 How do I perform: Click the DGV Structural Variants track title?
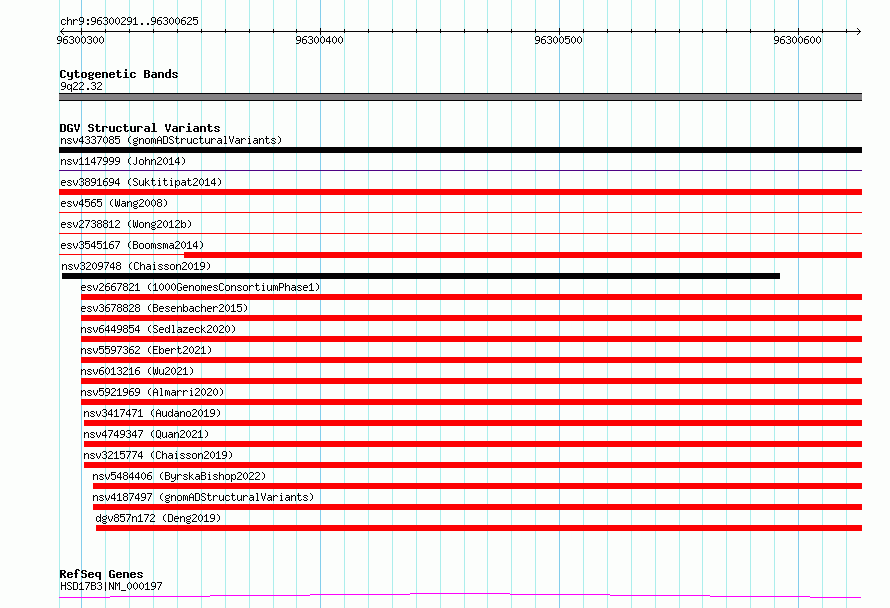[140, 128]
